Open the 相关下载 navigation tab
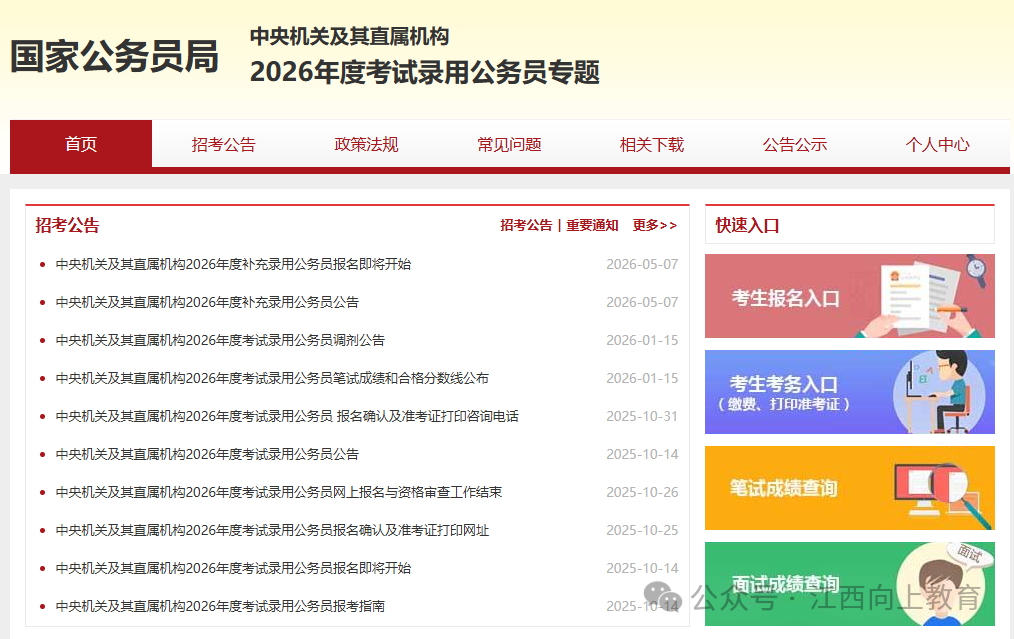1014x639 pixels. [x=652, y=144]
